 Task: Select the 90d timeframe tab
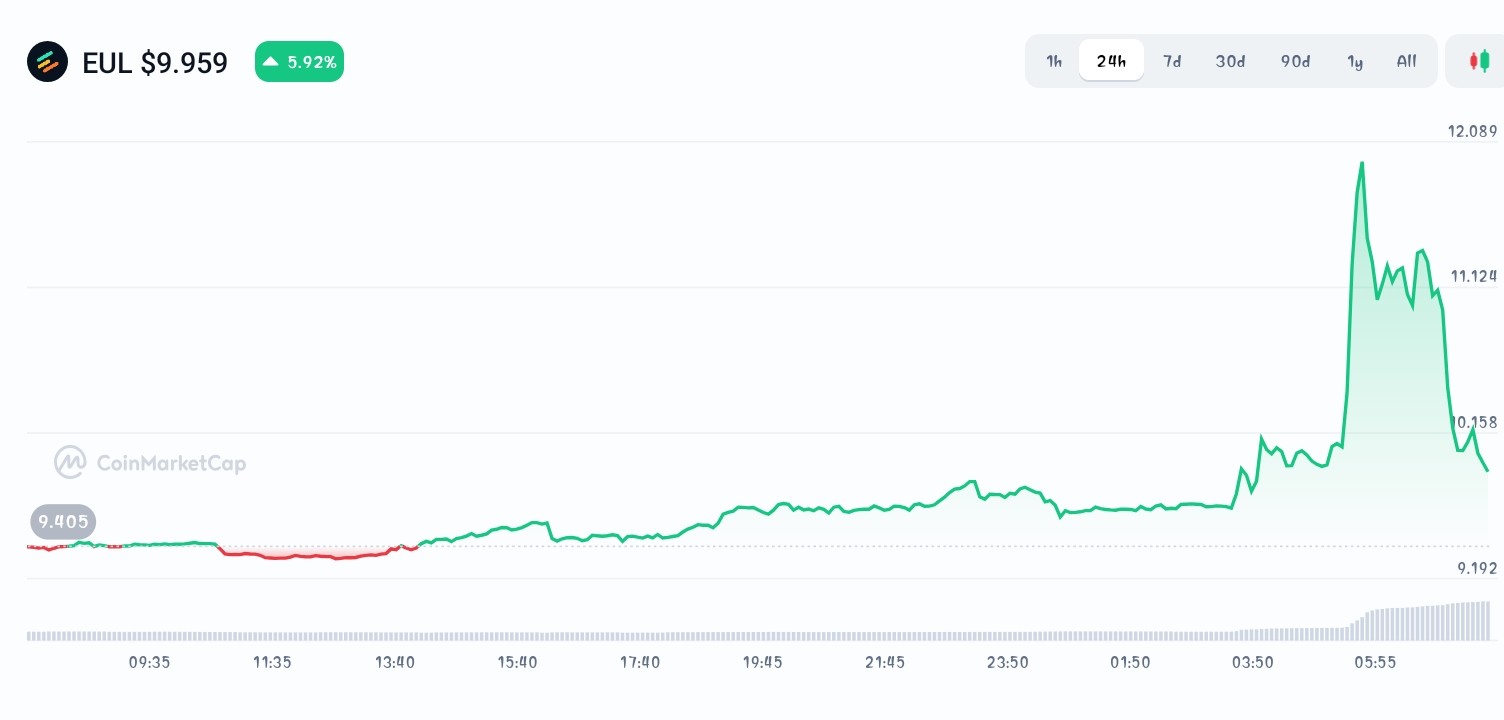[x=1295, y=61]
